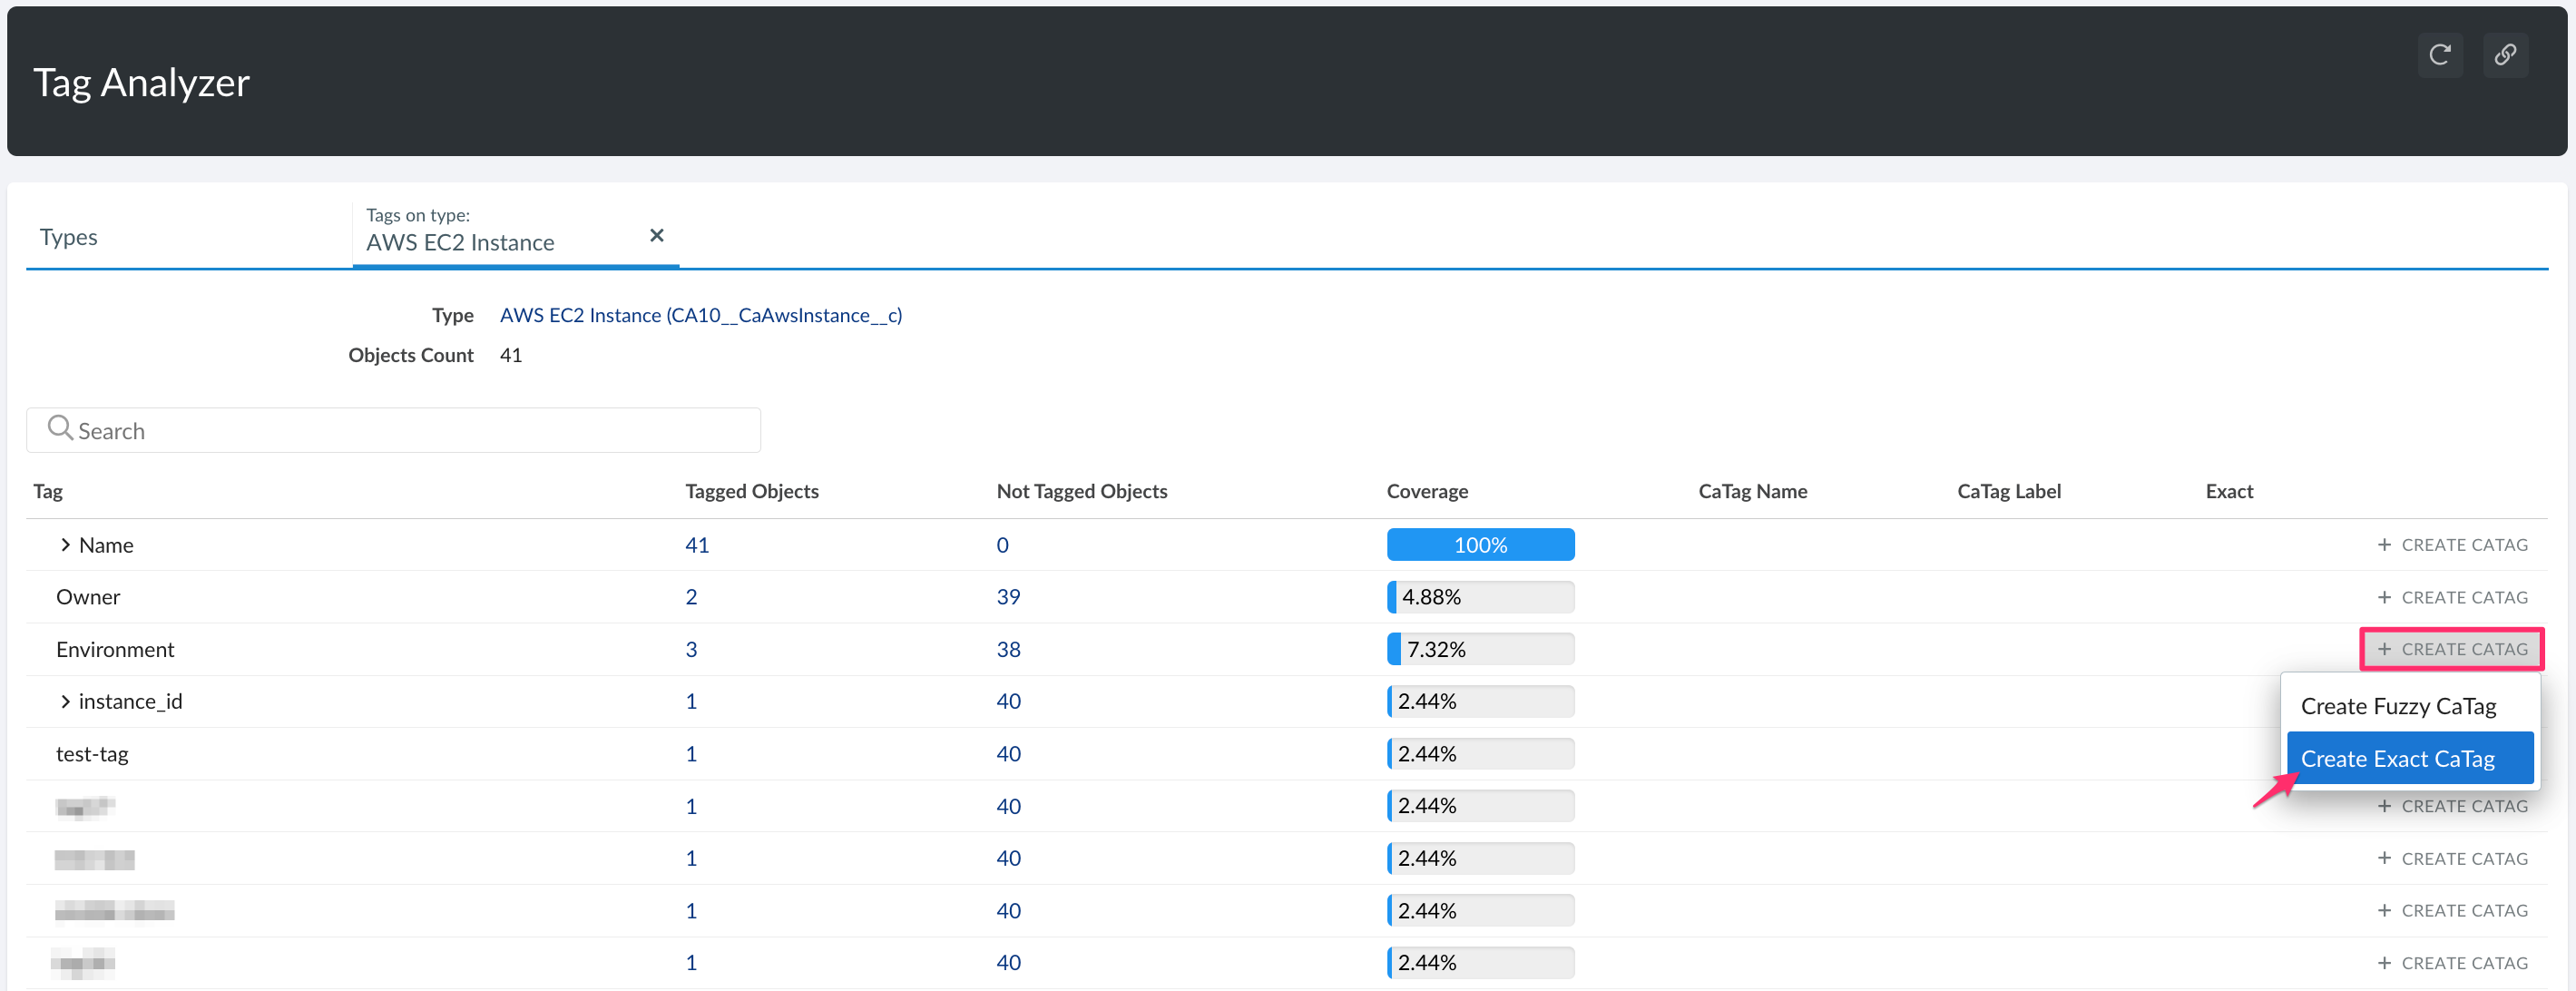Click the copy link icon in header
This screenshot has width=2576, height=991.
pyautogui.click(x=2504, y=55)
